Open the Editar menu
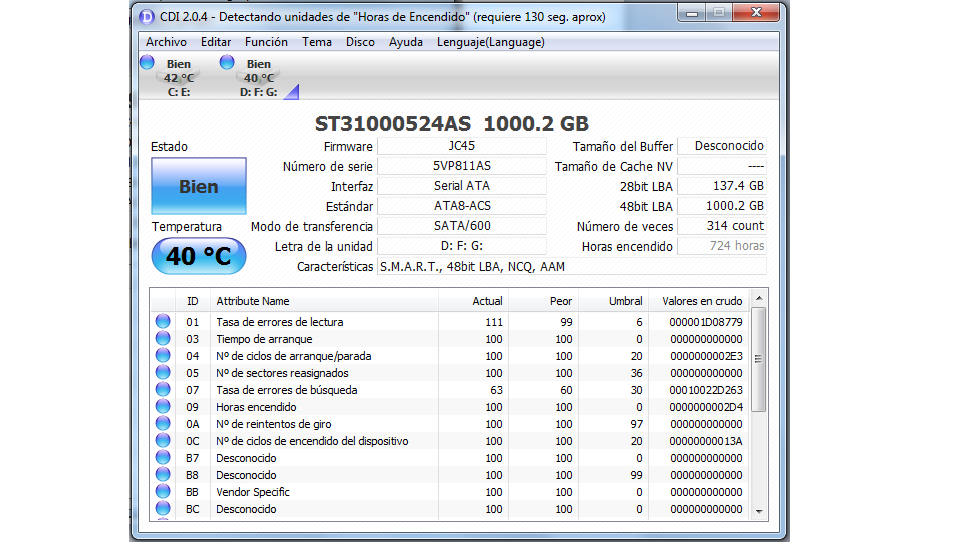Image resolution: width=960 pixels, height=544 pixels. point(216,42)
